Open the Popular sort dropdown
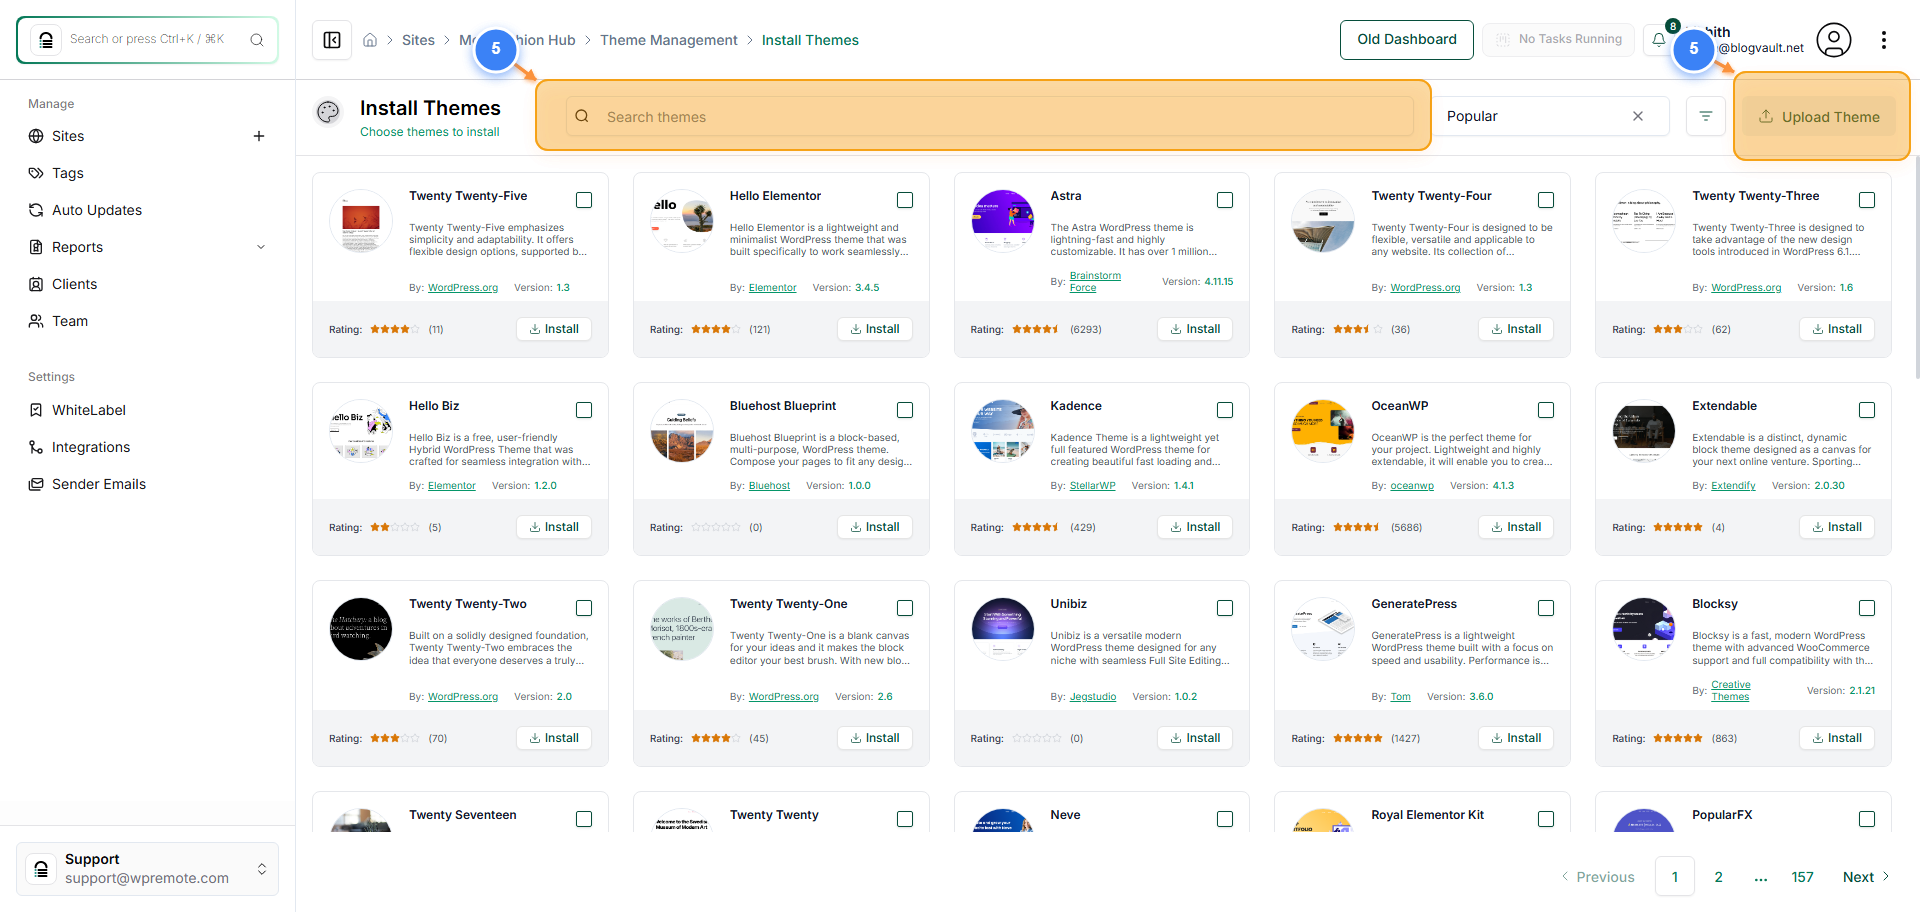Viewport: 1920px width, 912px height. pos(1551,116)
